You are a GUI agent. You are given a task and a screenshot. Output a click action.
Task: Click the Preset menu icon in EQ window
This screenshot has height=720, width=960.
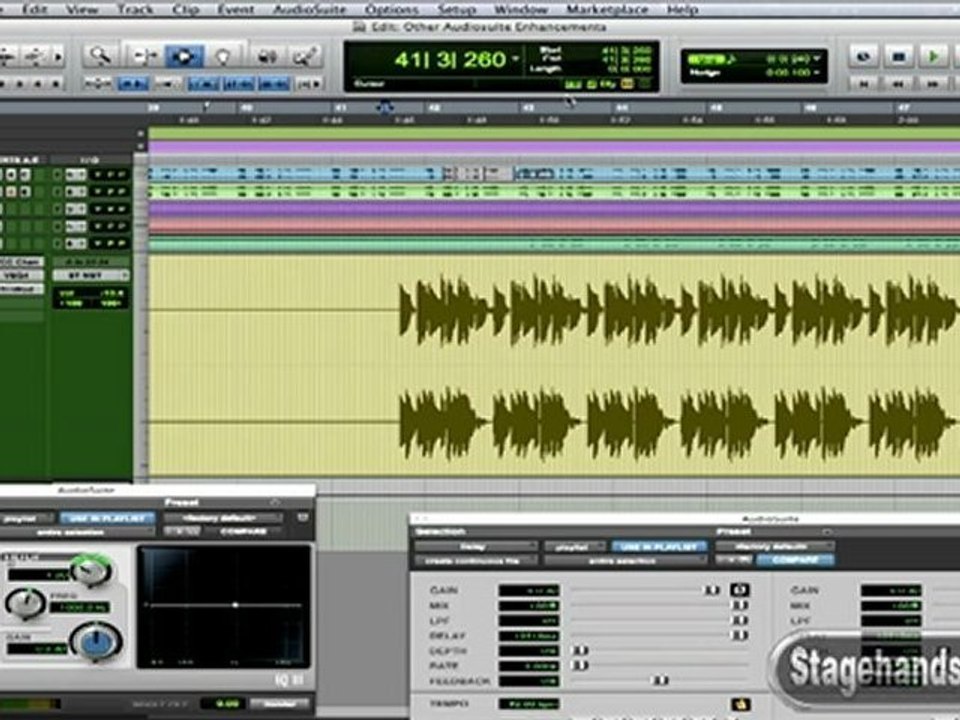click(275, 503)
